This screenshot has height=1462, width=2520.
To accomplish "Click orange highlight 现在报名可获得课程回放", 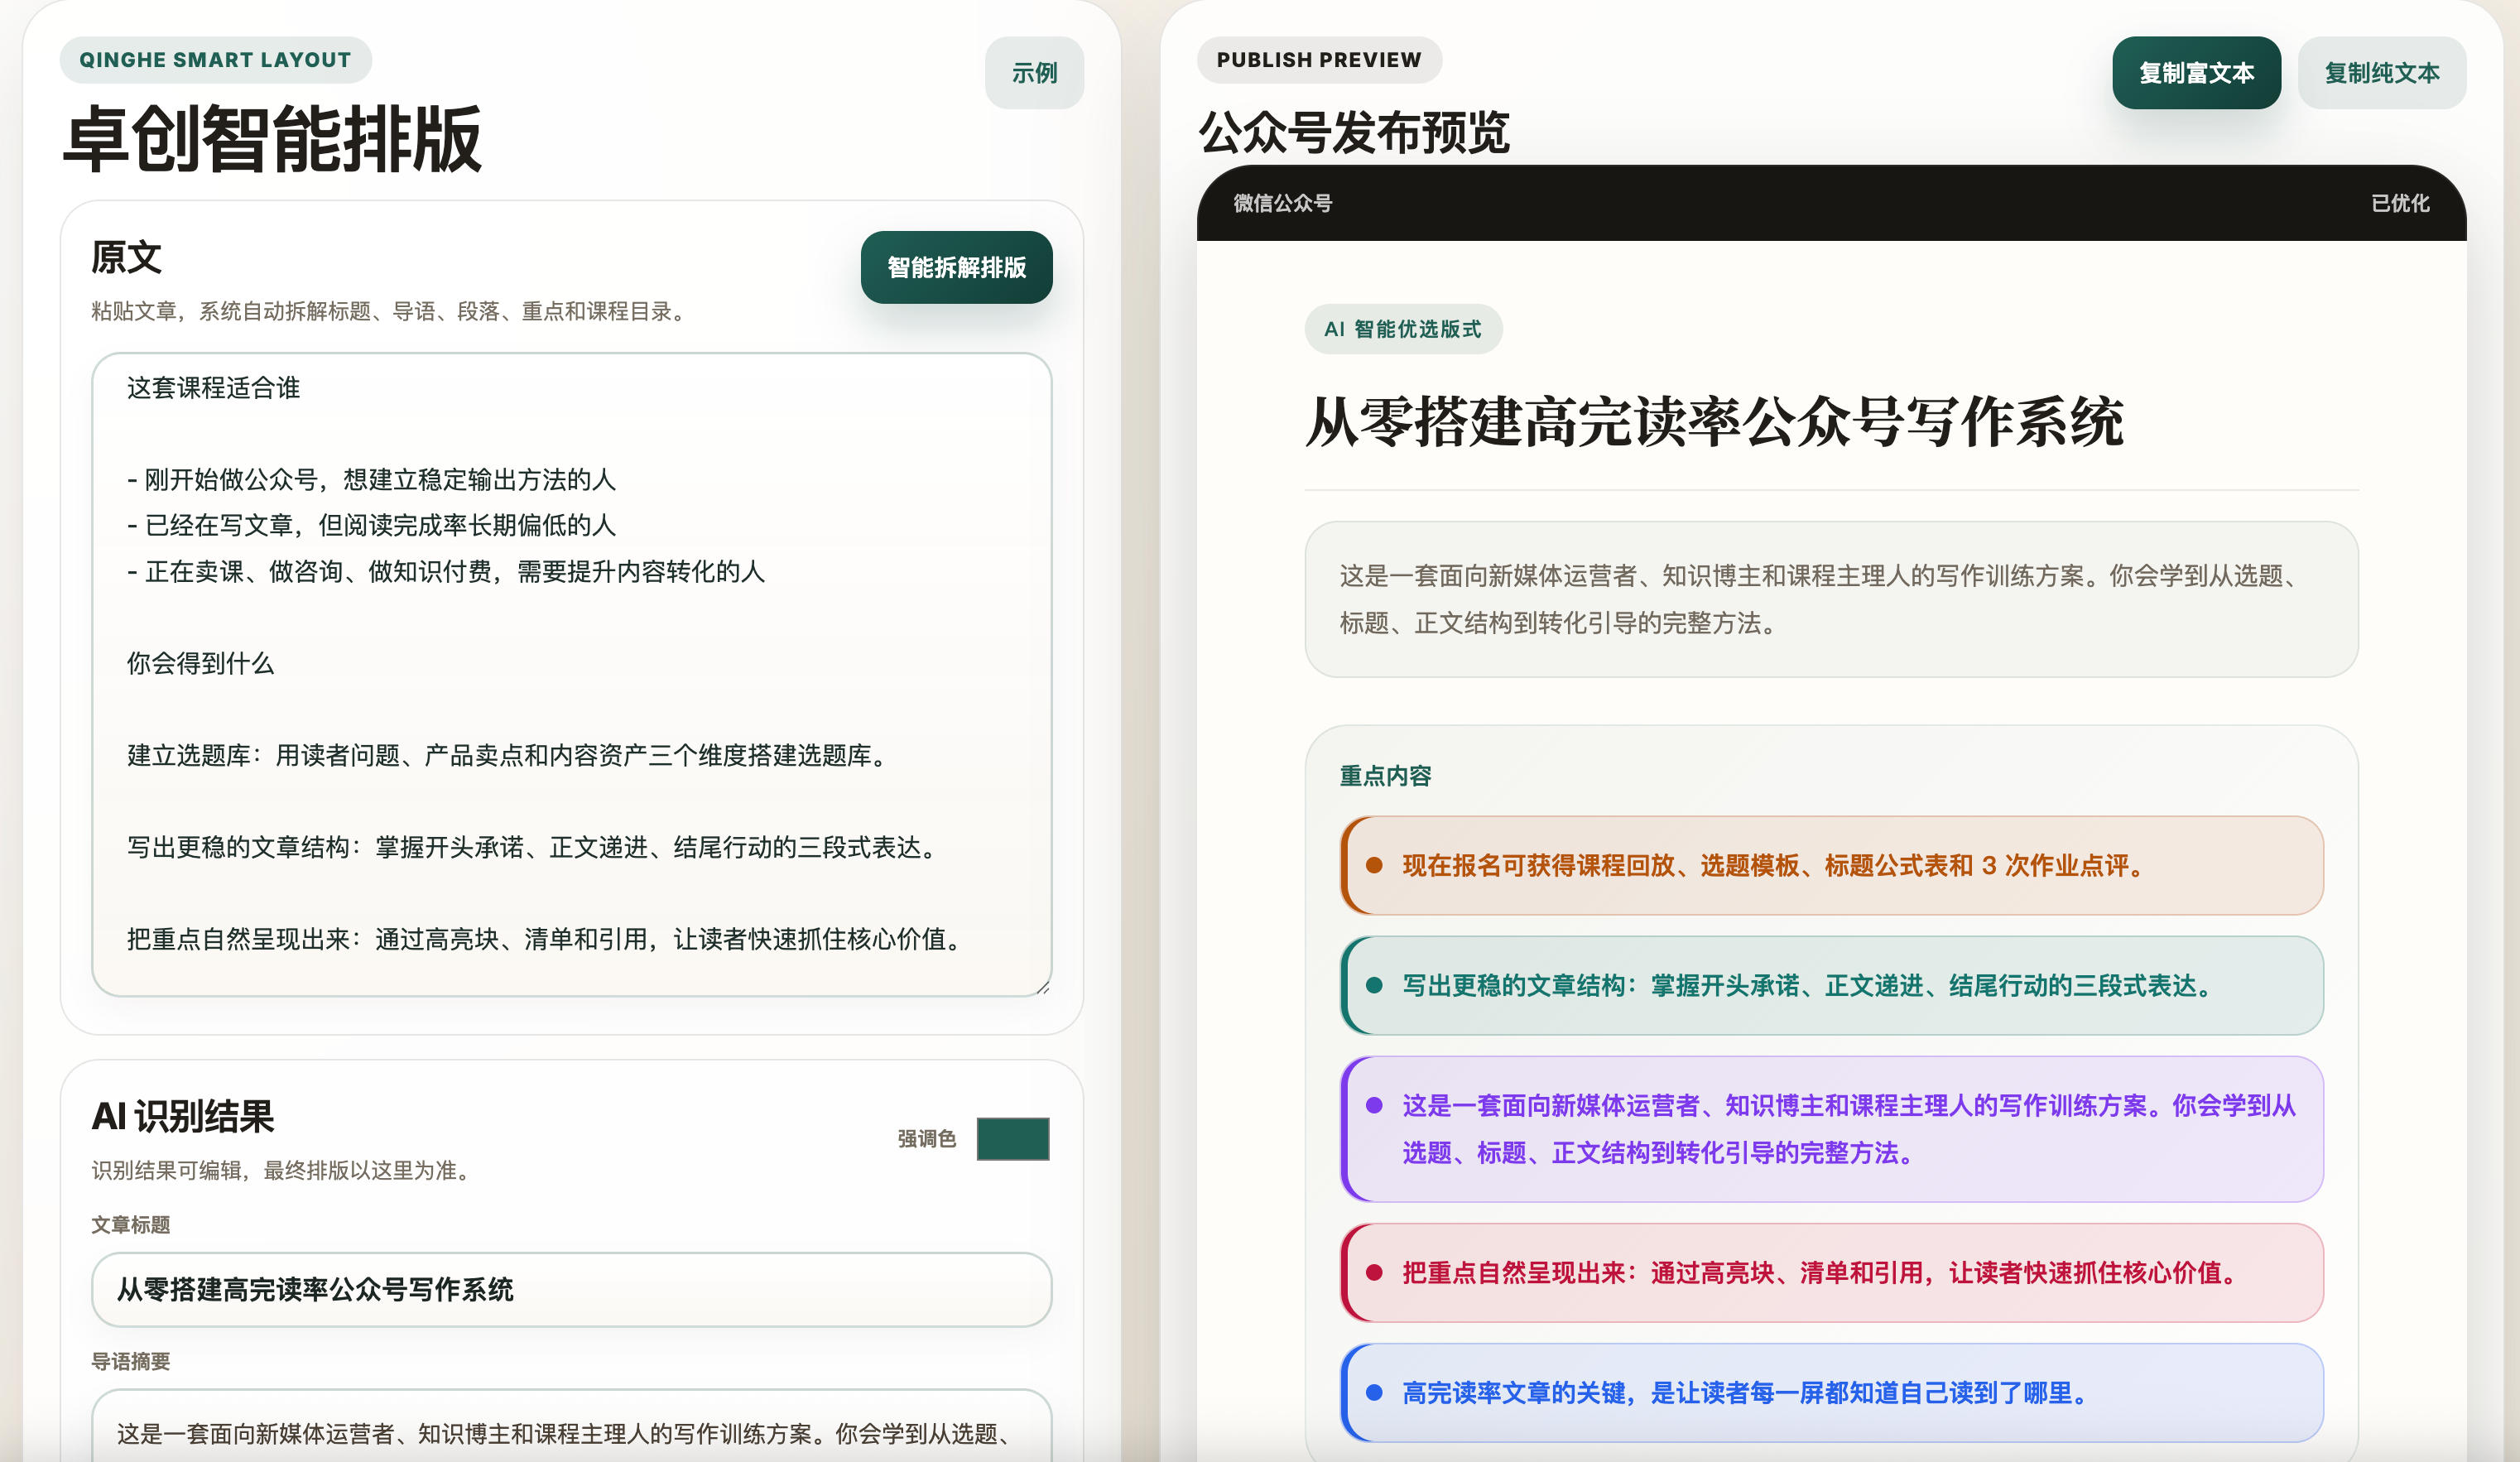I will [x=1831, y=865].
